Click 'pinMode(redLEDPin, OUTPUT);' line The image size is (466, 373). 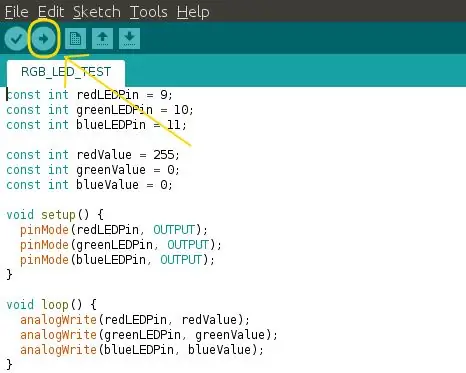(114, 230)
